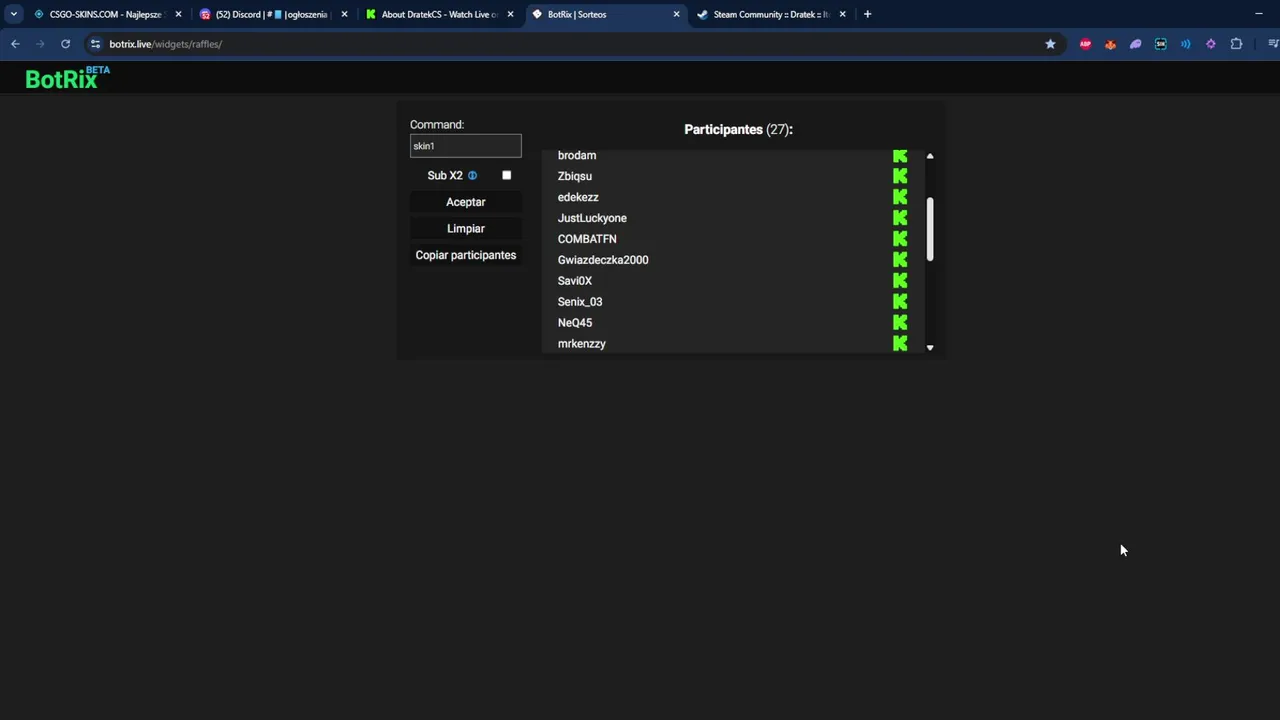Select participant name NeQ45
The width and height of the screenshot is (1280, 720).
(575, 323)
